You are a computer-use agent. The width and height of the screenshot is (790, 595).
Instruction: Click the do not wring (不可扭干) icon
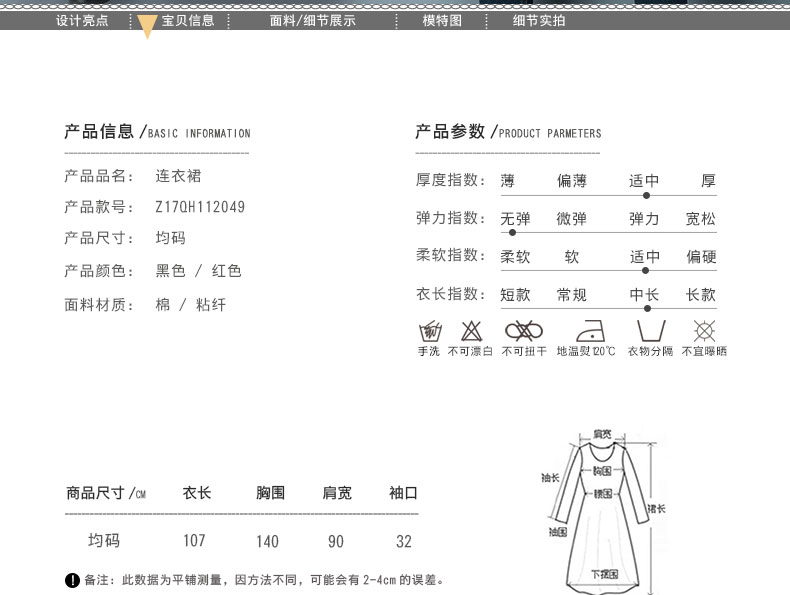coord(523,331)
